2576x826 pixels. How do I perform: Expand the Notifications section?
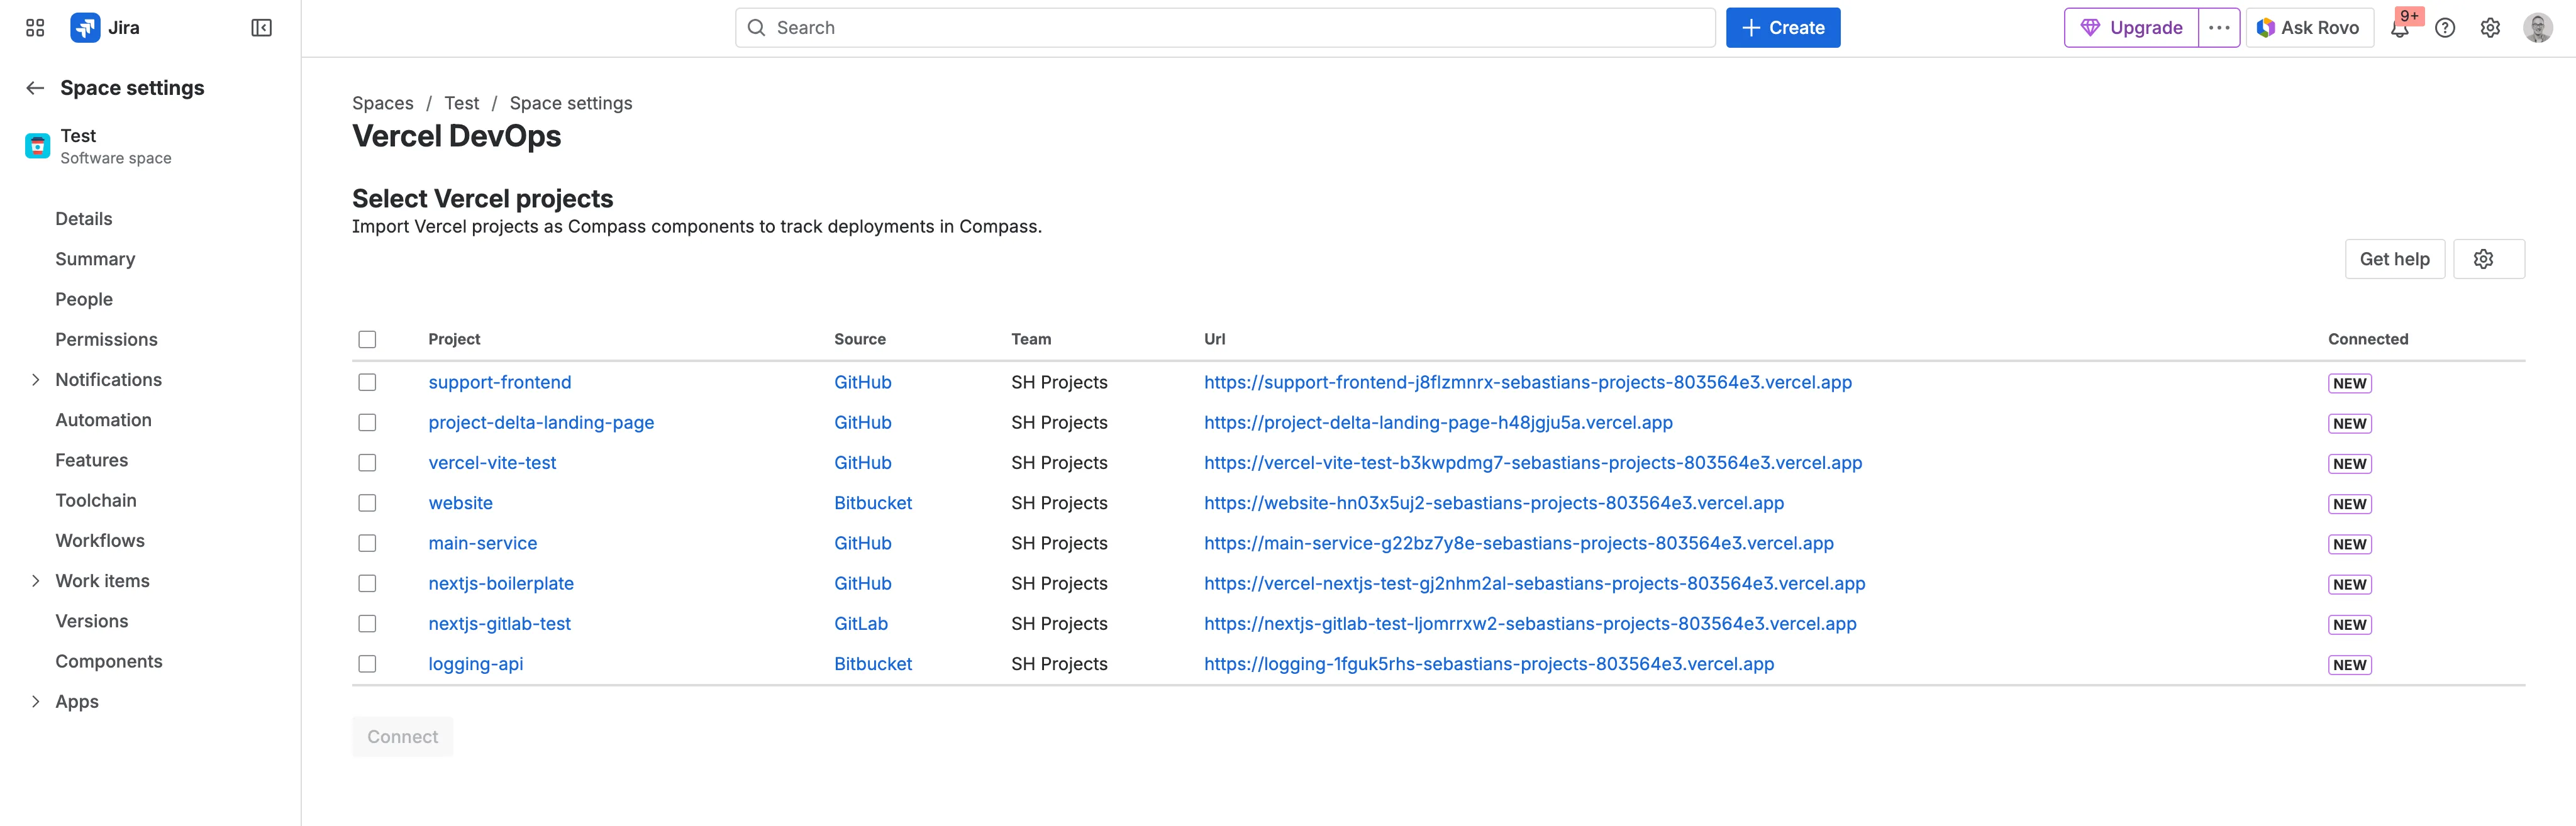pyautogui.click(x=36, y=379)
